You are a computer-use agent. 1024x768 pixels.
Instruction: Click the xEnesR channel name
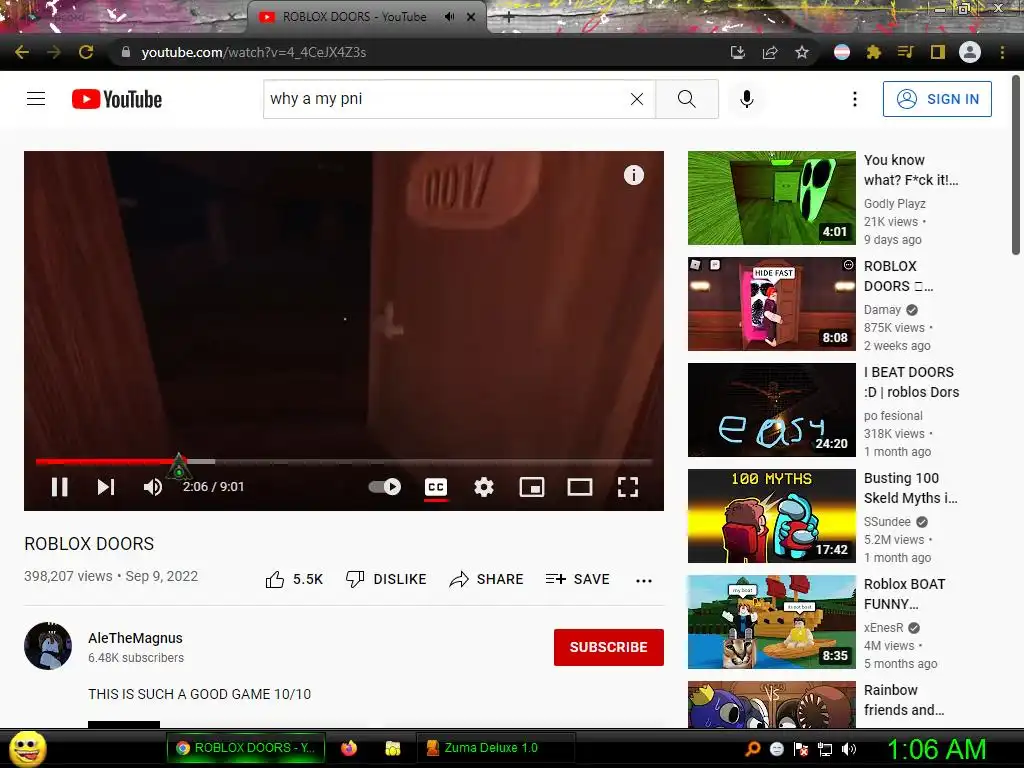point(884,628)
